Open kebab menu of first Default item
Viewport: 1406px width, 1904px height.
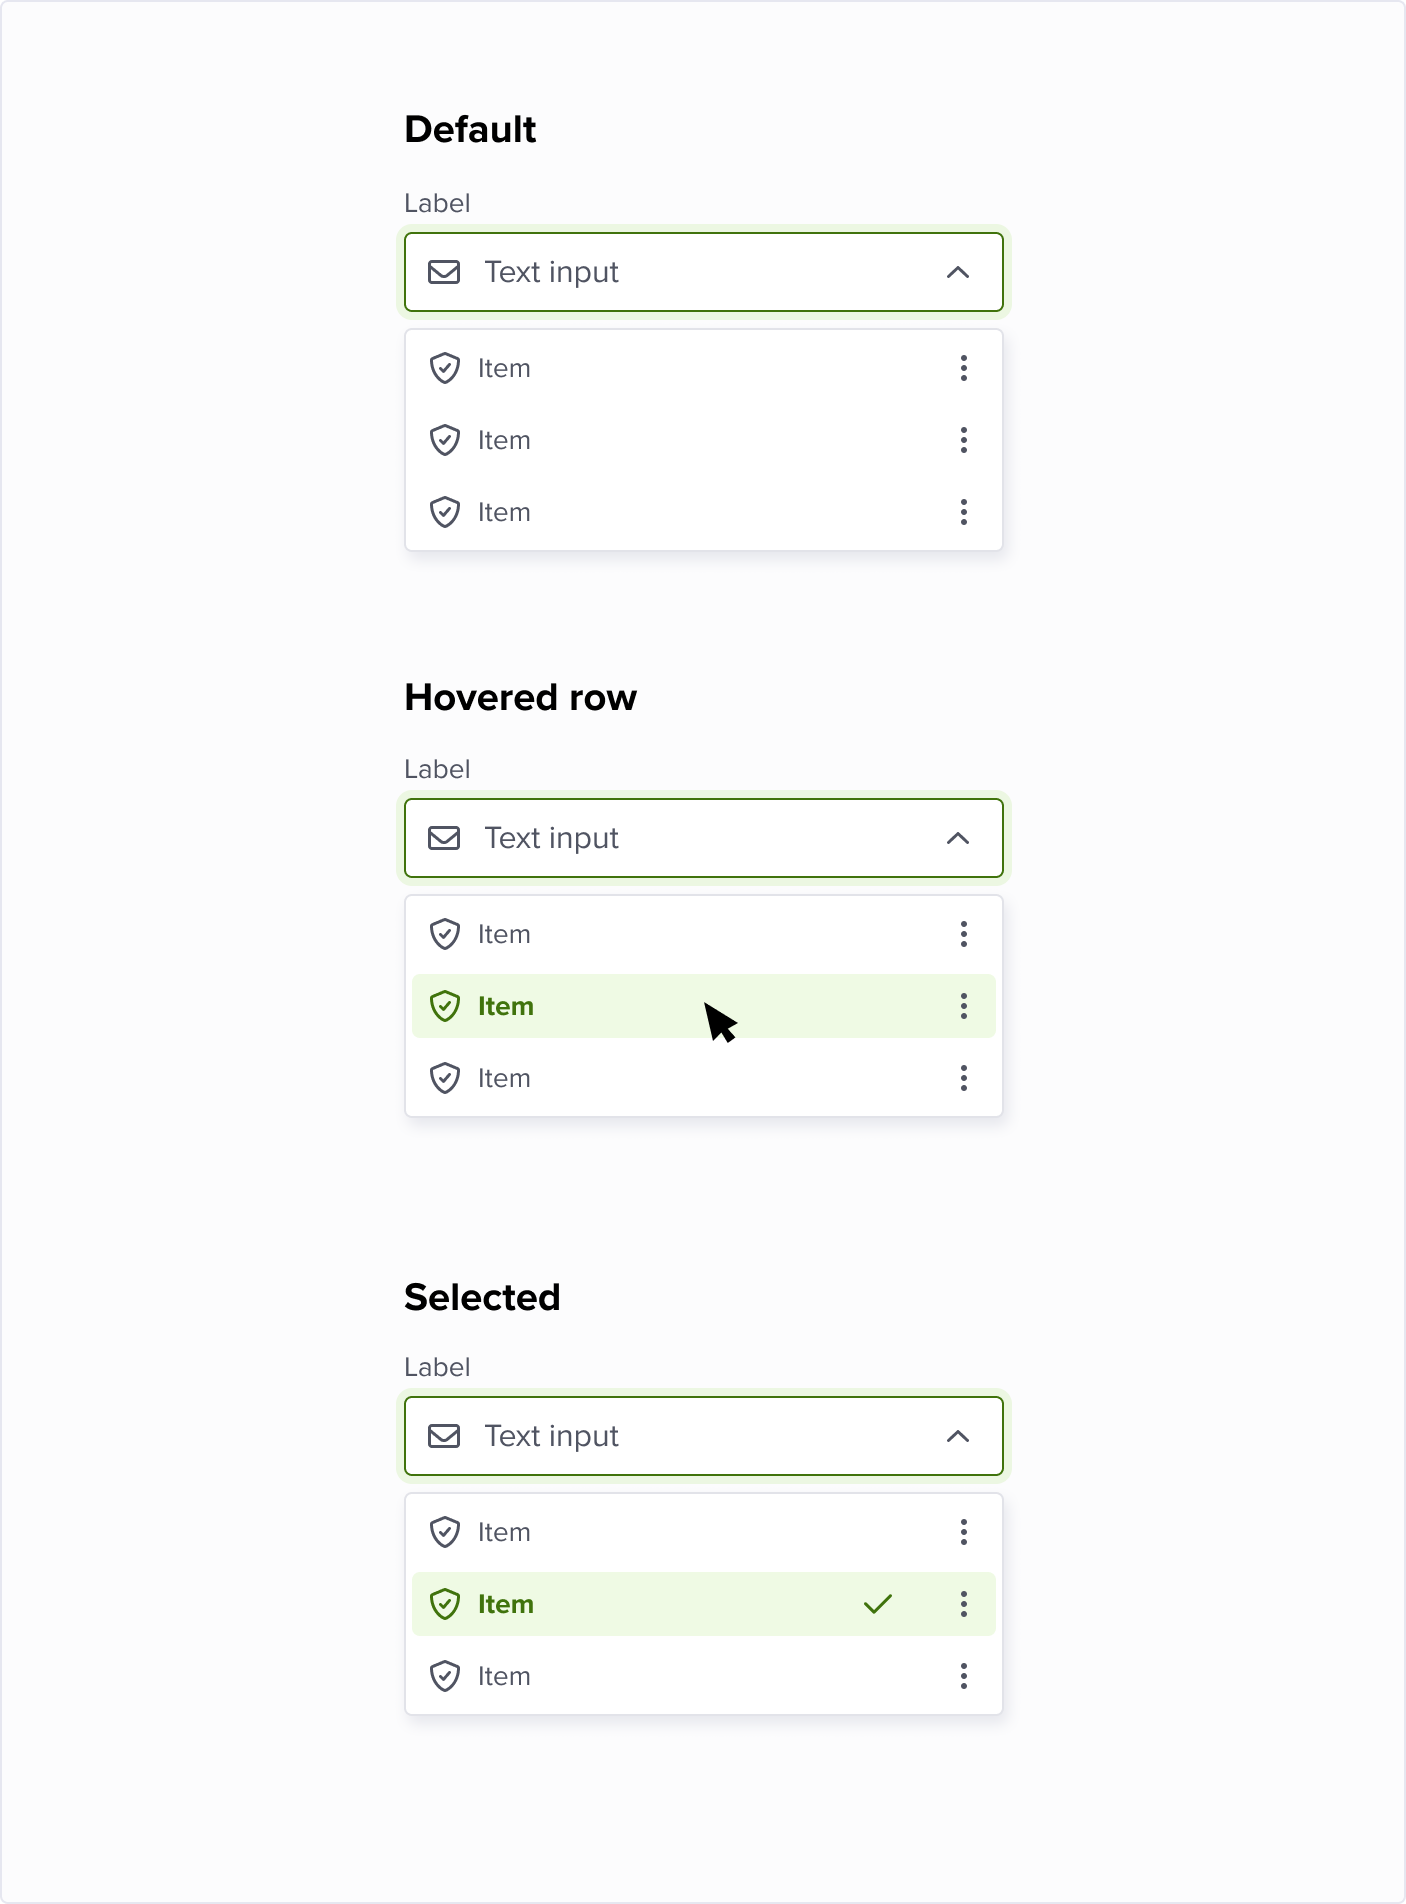click(x=964, y=368)
